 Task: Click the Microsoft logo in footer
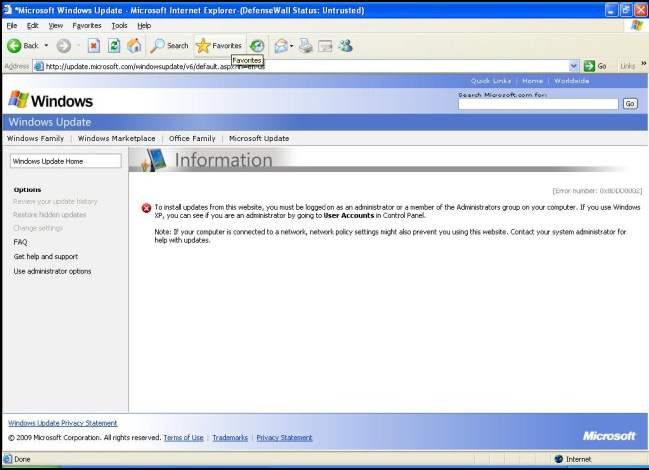point(609,436)
